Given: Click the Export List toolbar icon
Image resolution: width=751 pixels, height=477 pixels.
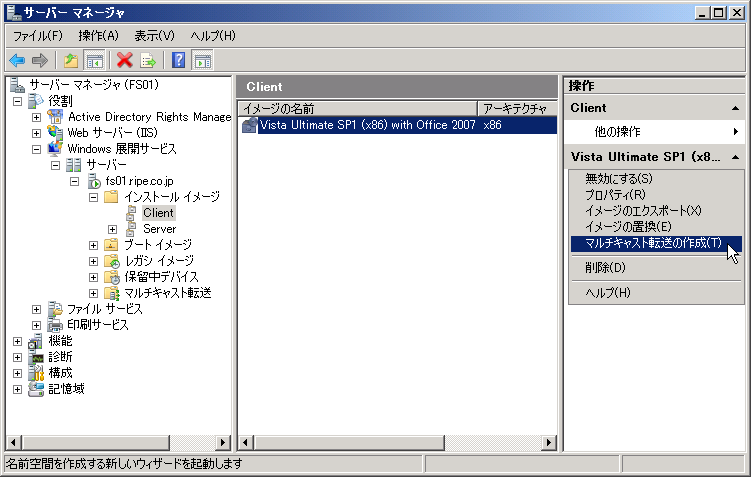Looking at the screenshot, I should pyautogui.click(x=148, y=60).
